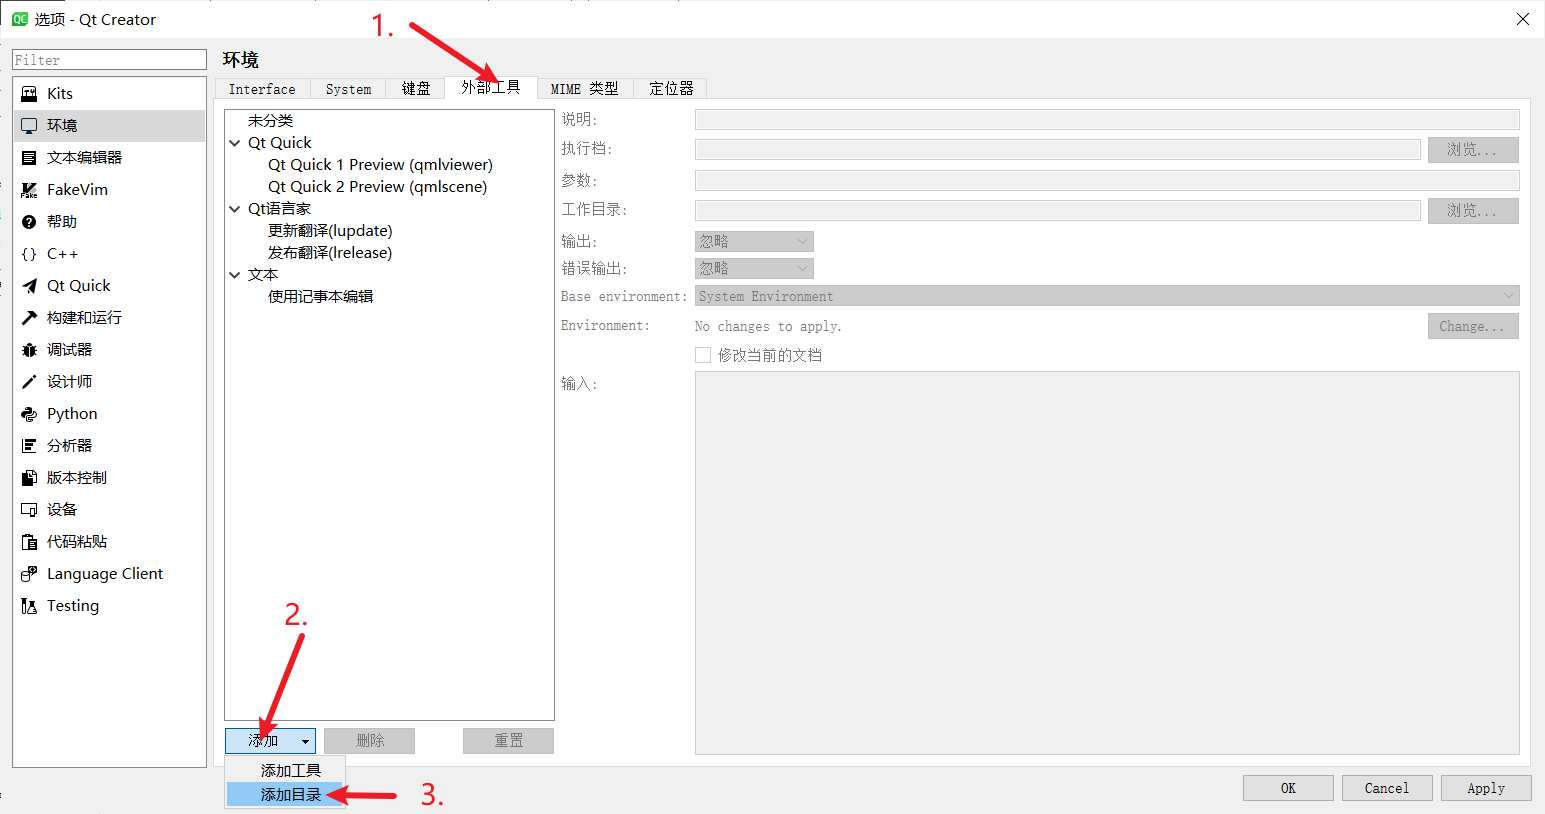Click the Python logo icon

[x=29, y=414]
